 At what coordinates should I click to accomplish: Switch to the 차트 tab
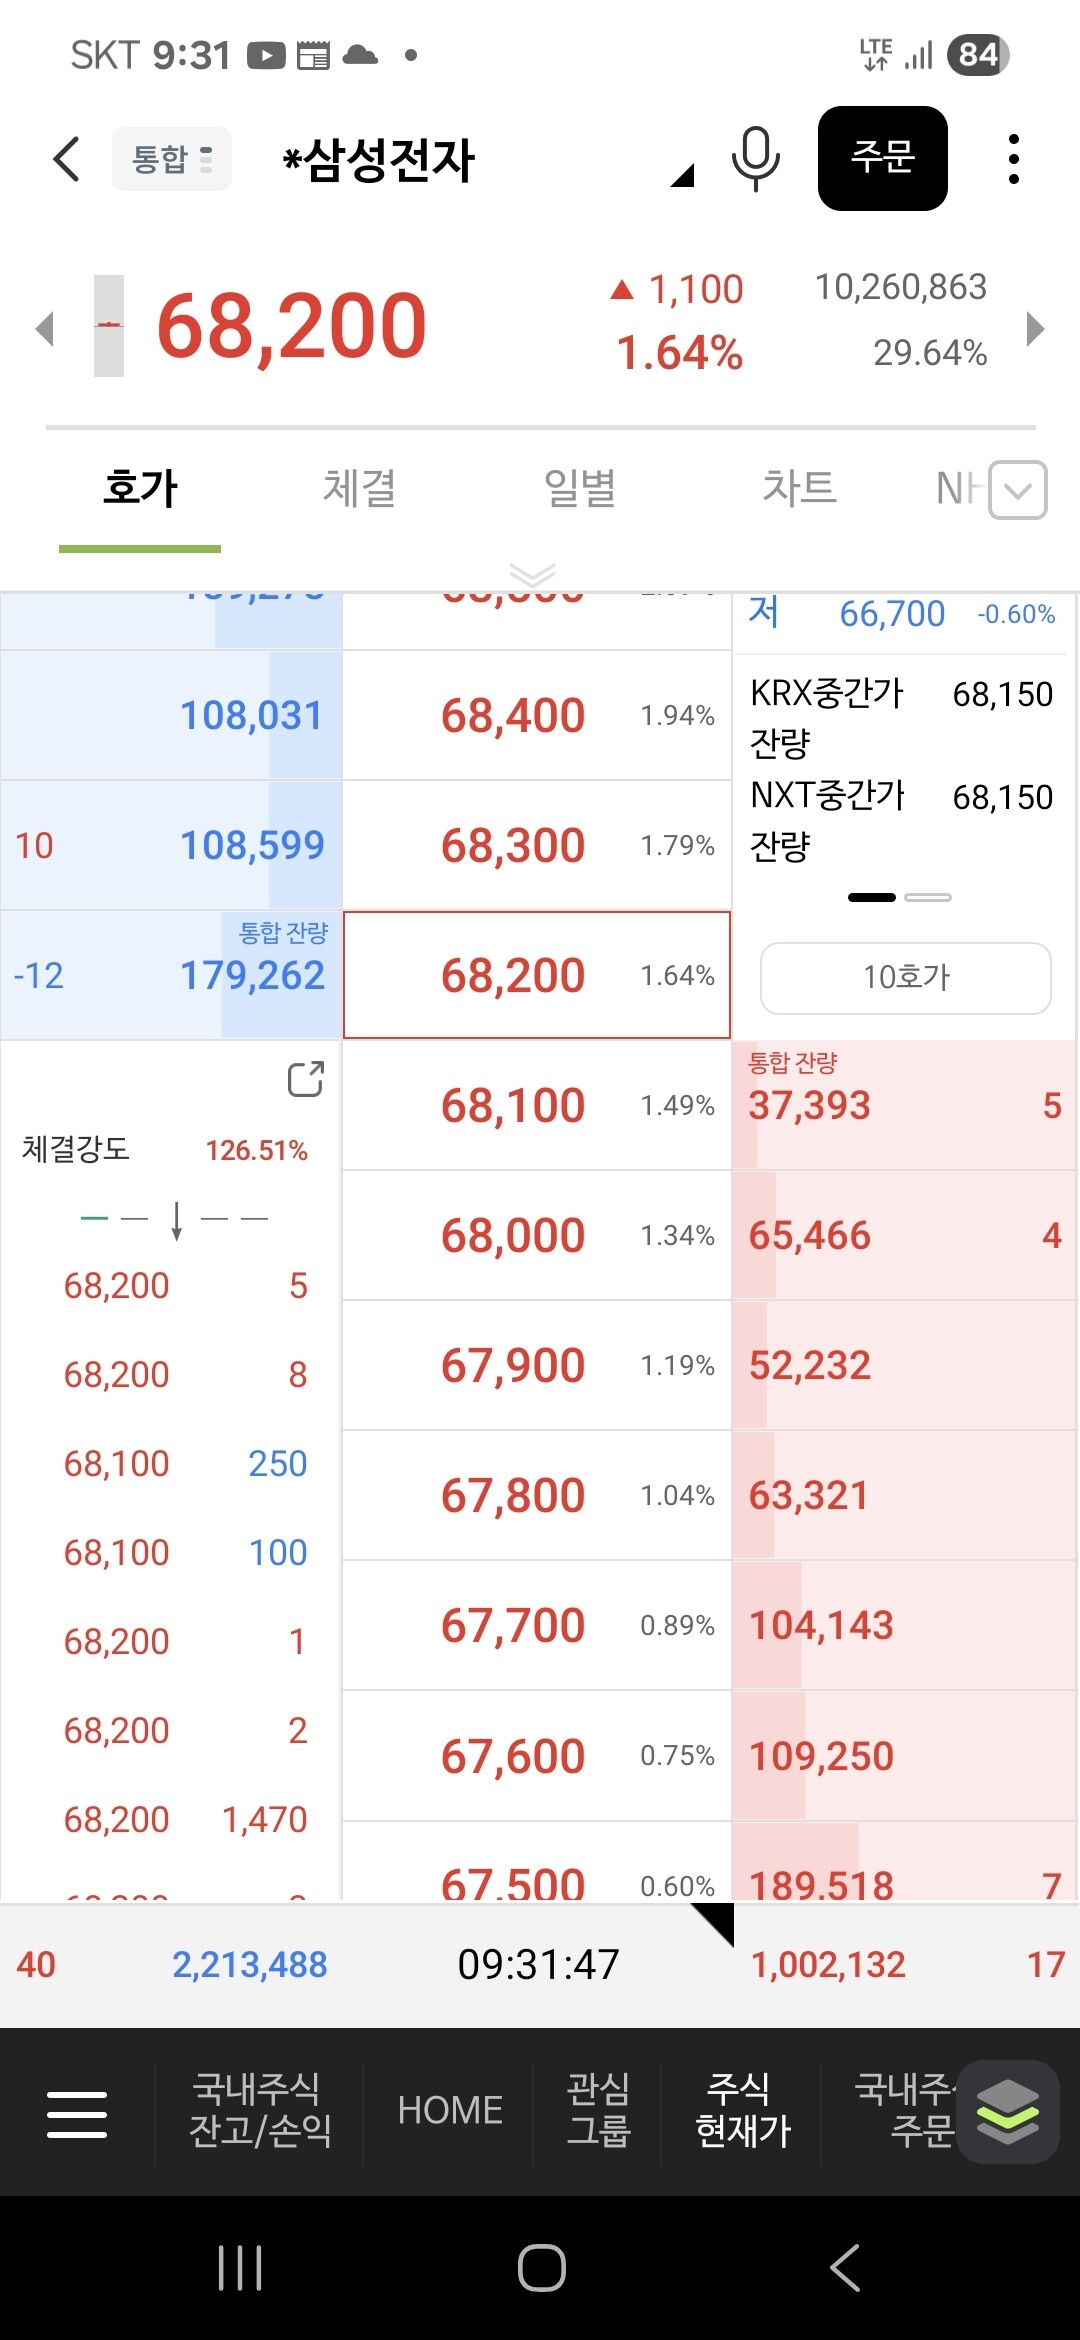(799, 489)
